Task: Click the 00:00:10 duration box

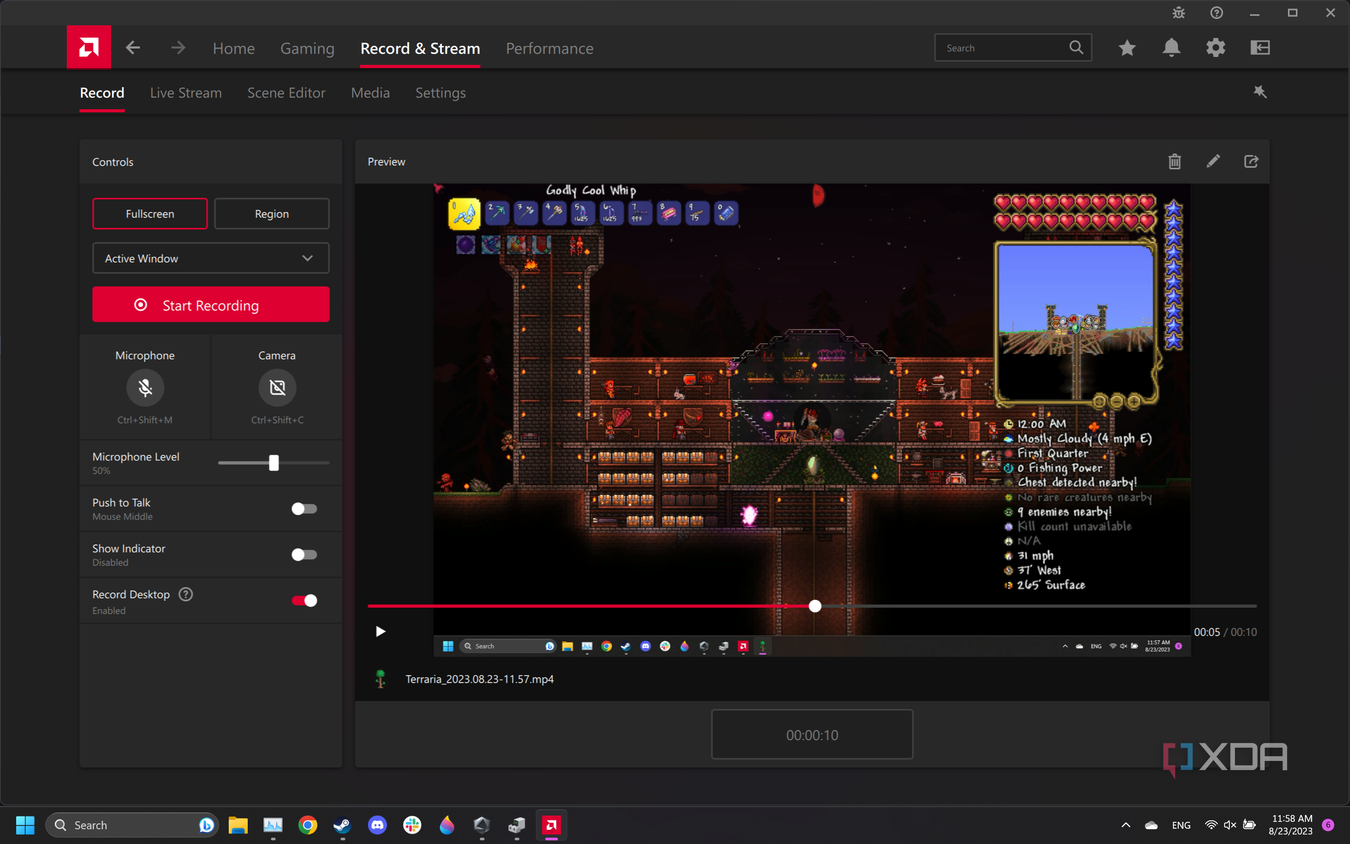Action: click(x=812, y=735)
